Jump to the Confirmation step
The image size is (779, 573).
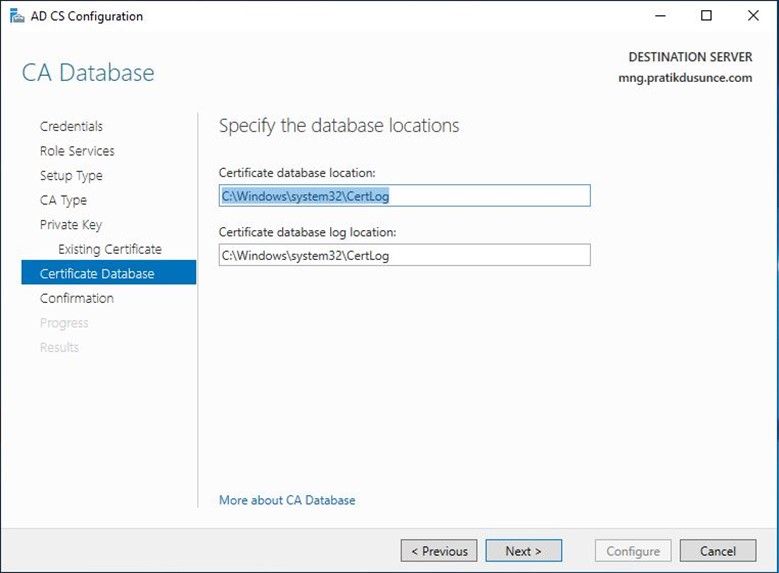[x=77, y=298]
